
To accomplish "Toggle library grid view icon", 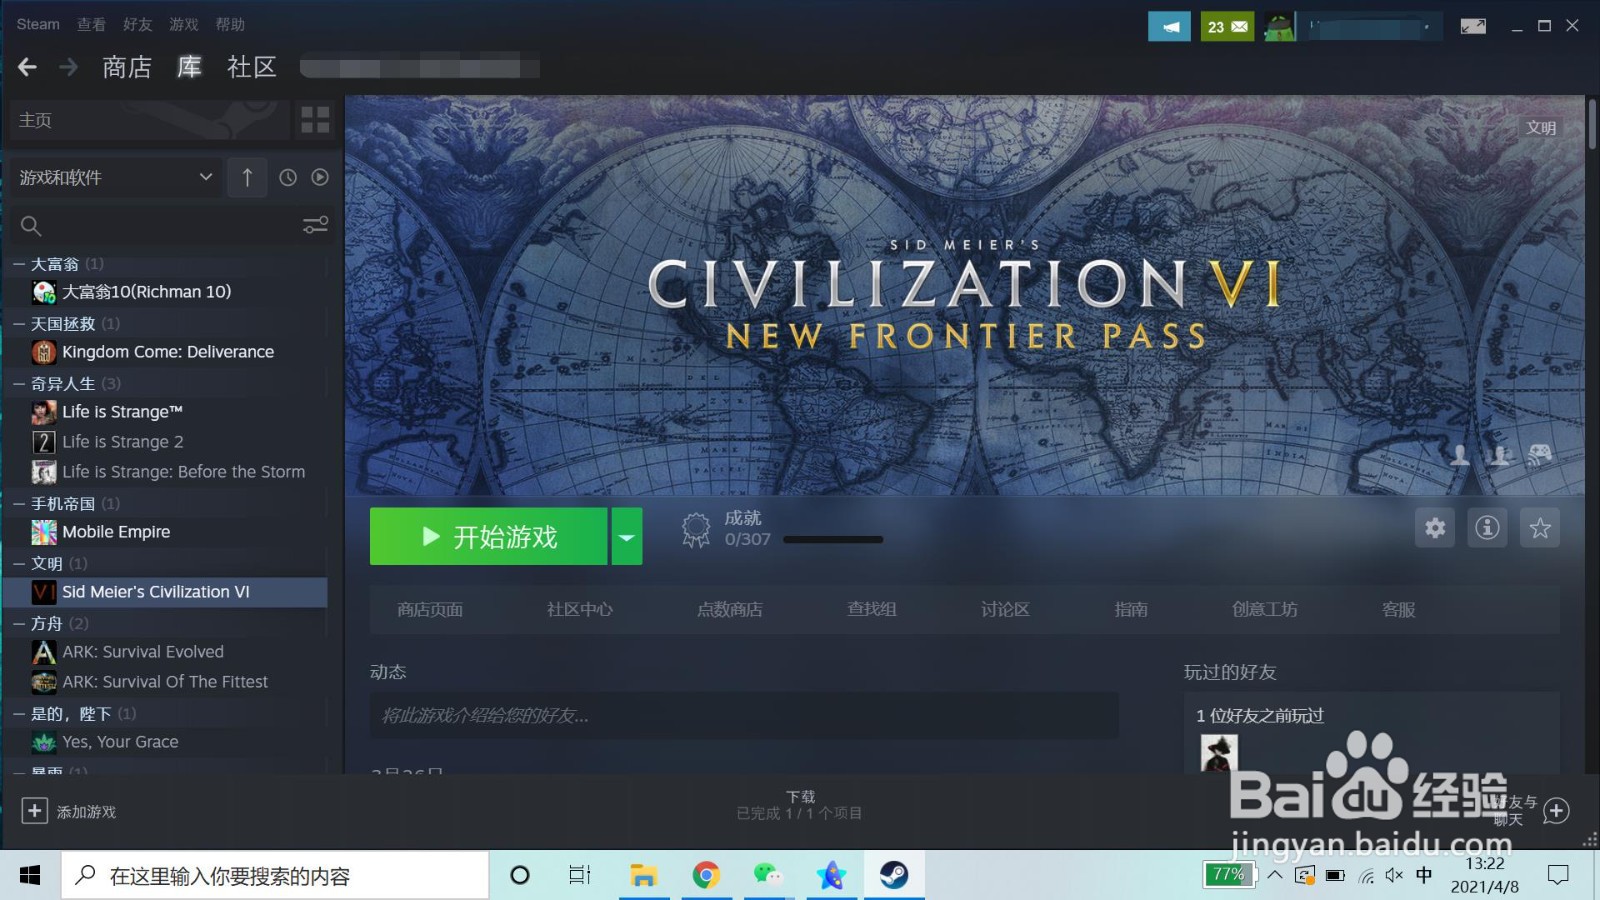I will tap(315, 120).
